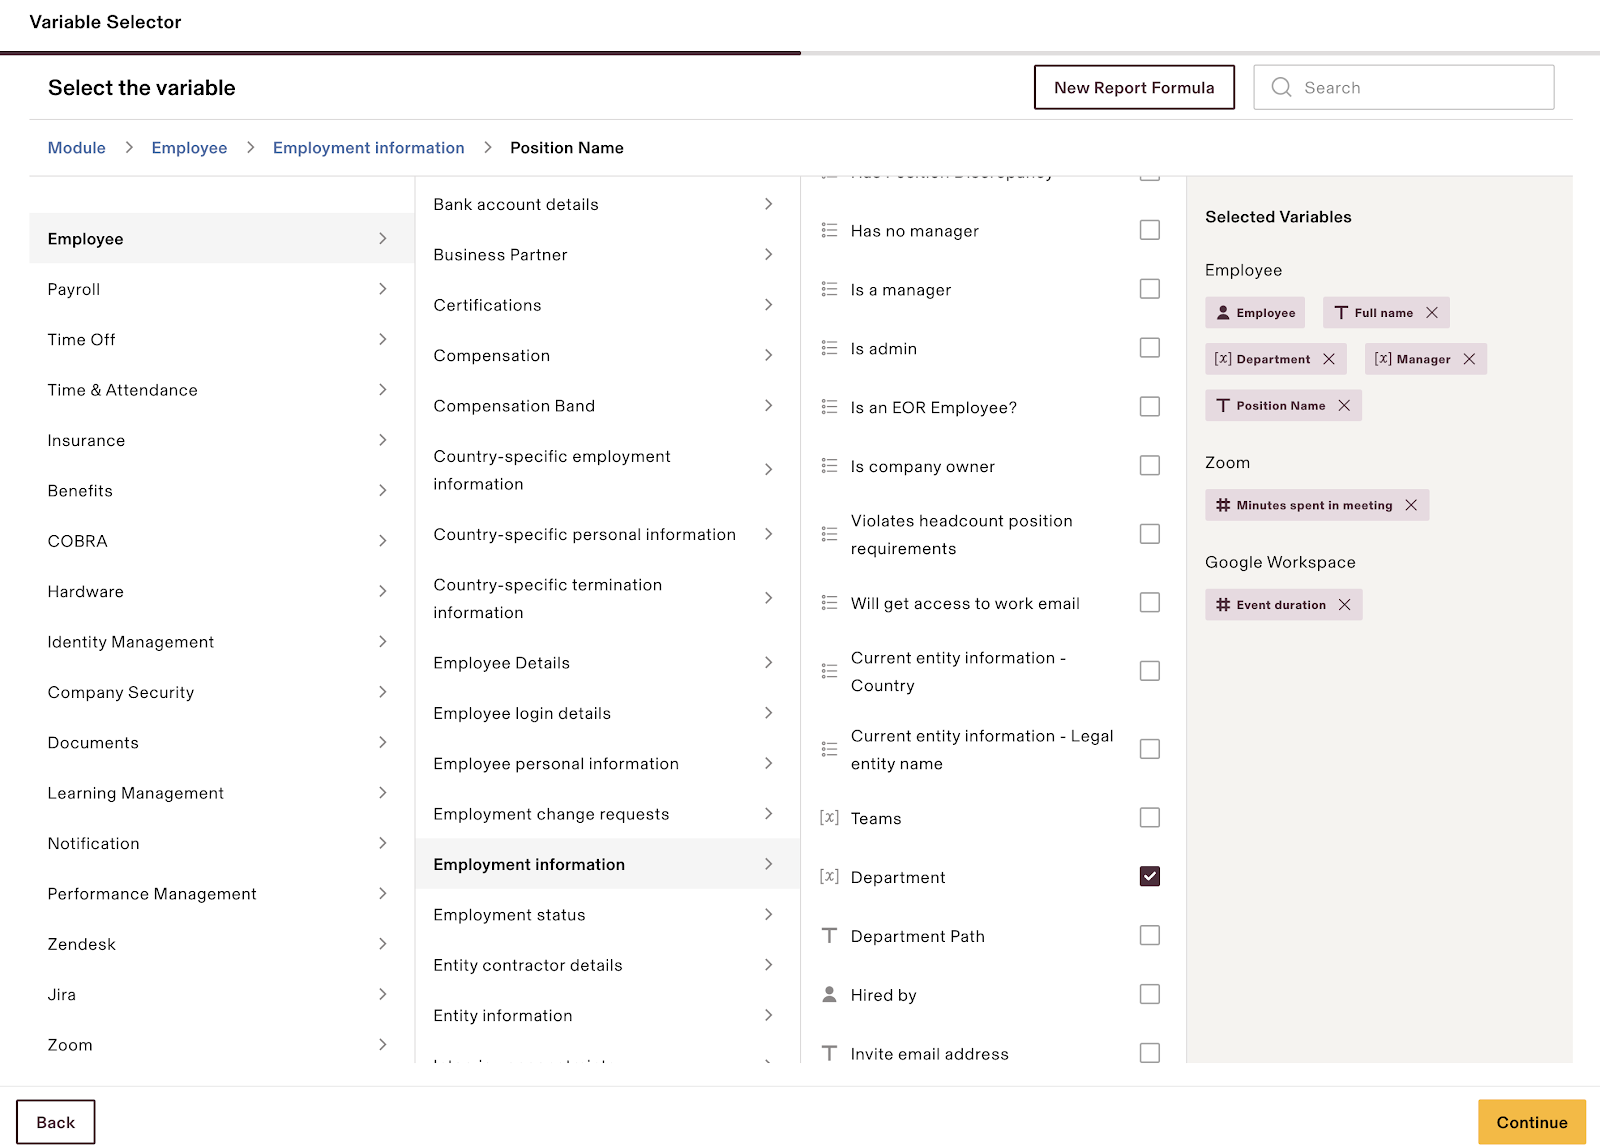The height and width of the screenshot is (1148, 1600).
Task: Click person icon in Employee chip
Action: [1222, 313]
